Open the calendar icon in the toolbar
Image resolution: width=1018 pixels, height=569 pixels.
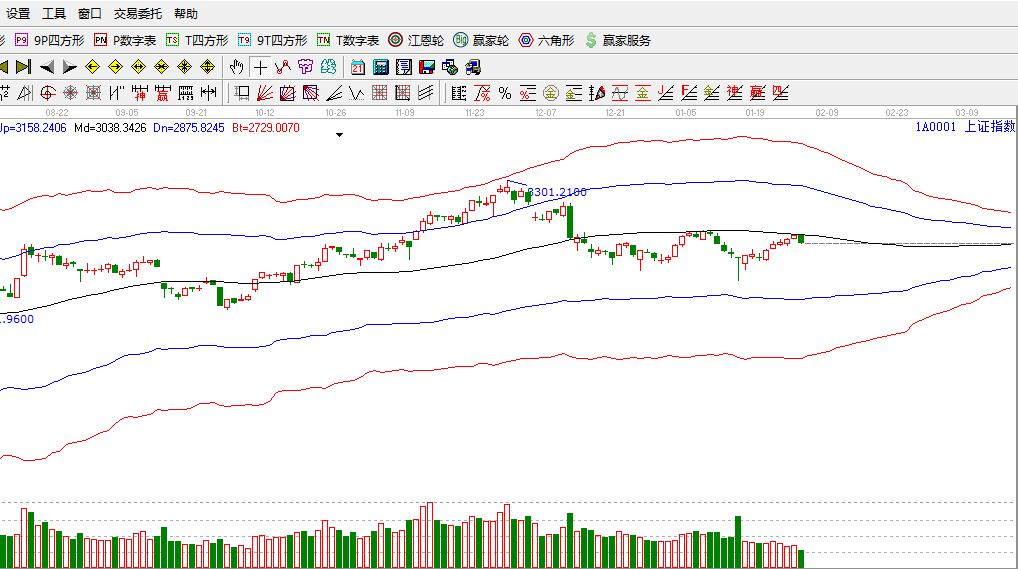pos(357,67)
